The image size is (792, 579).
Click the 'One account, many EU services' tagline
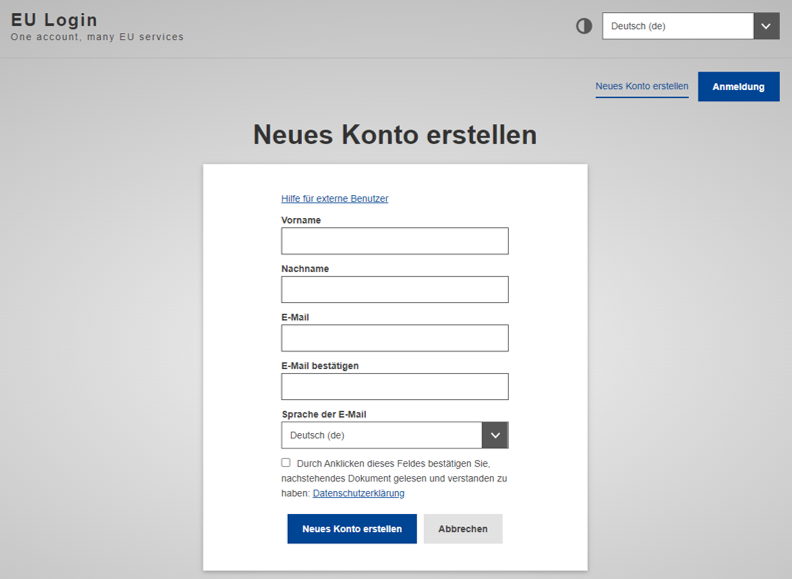(x=97, y=37)
